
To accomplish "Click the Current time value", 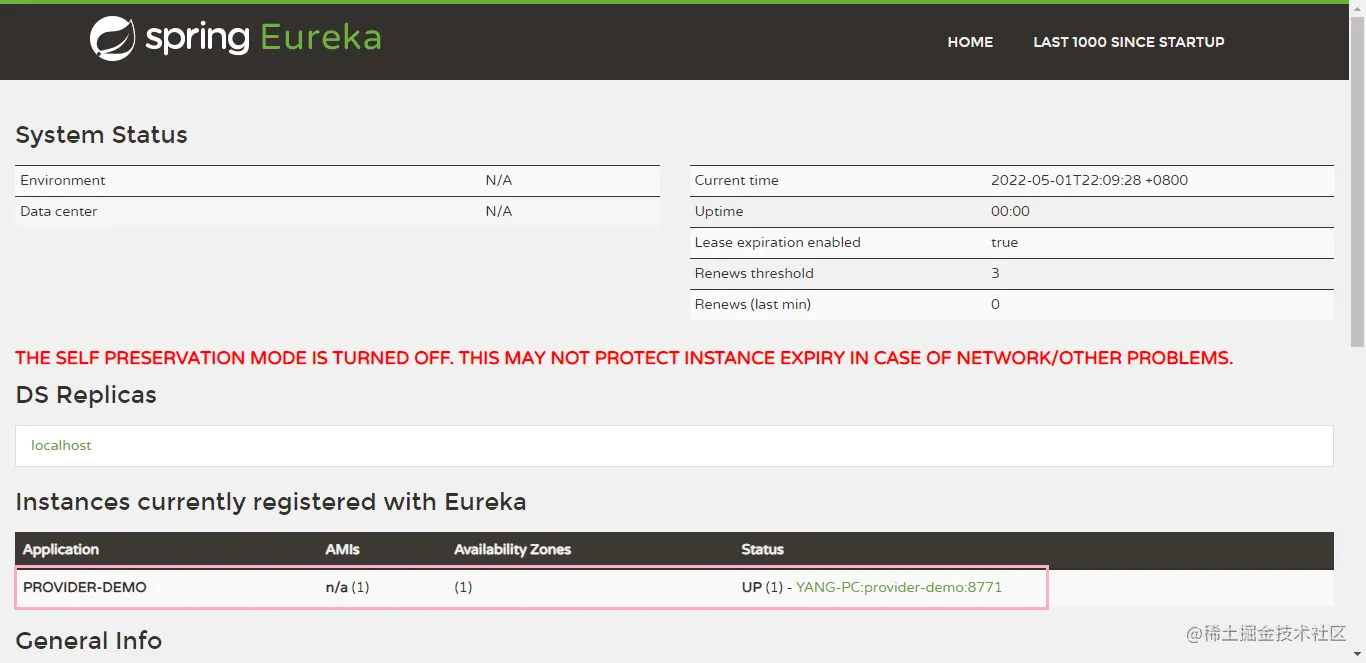I will click(x=1089, y=180).
